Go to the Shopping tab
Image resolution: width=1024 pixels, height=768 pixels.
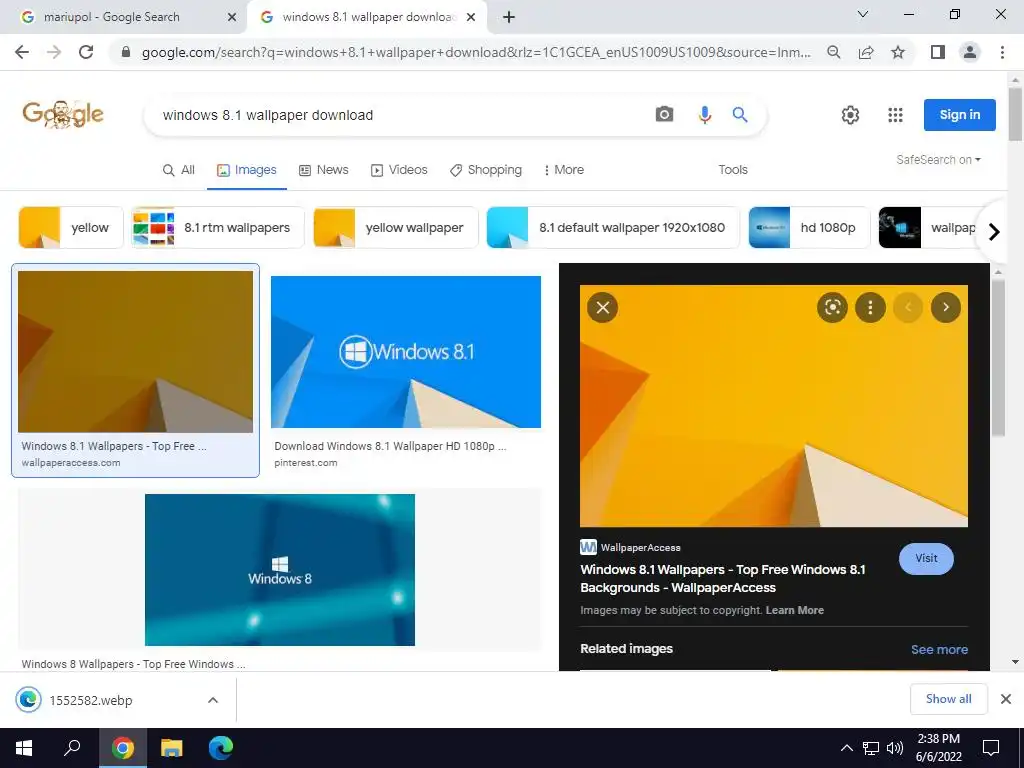(485, 170)
